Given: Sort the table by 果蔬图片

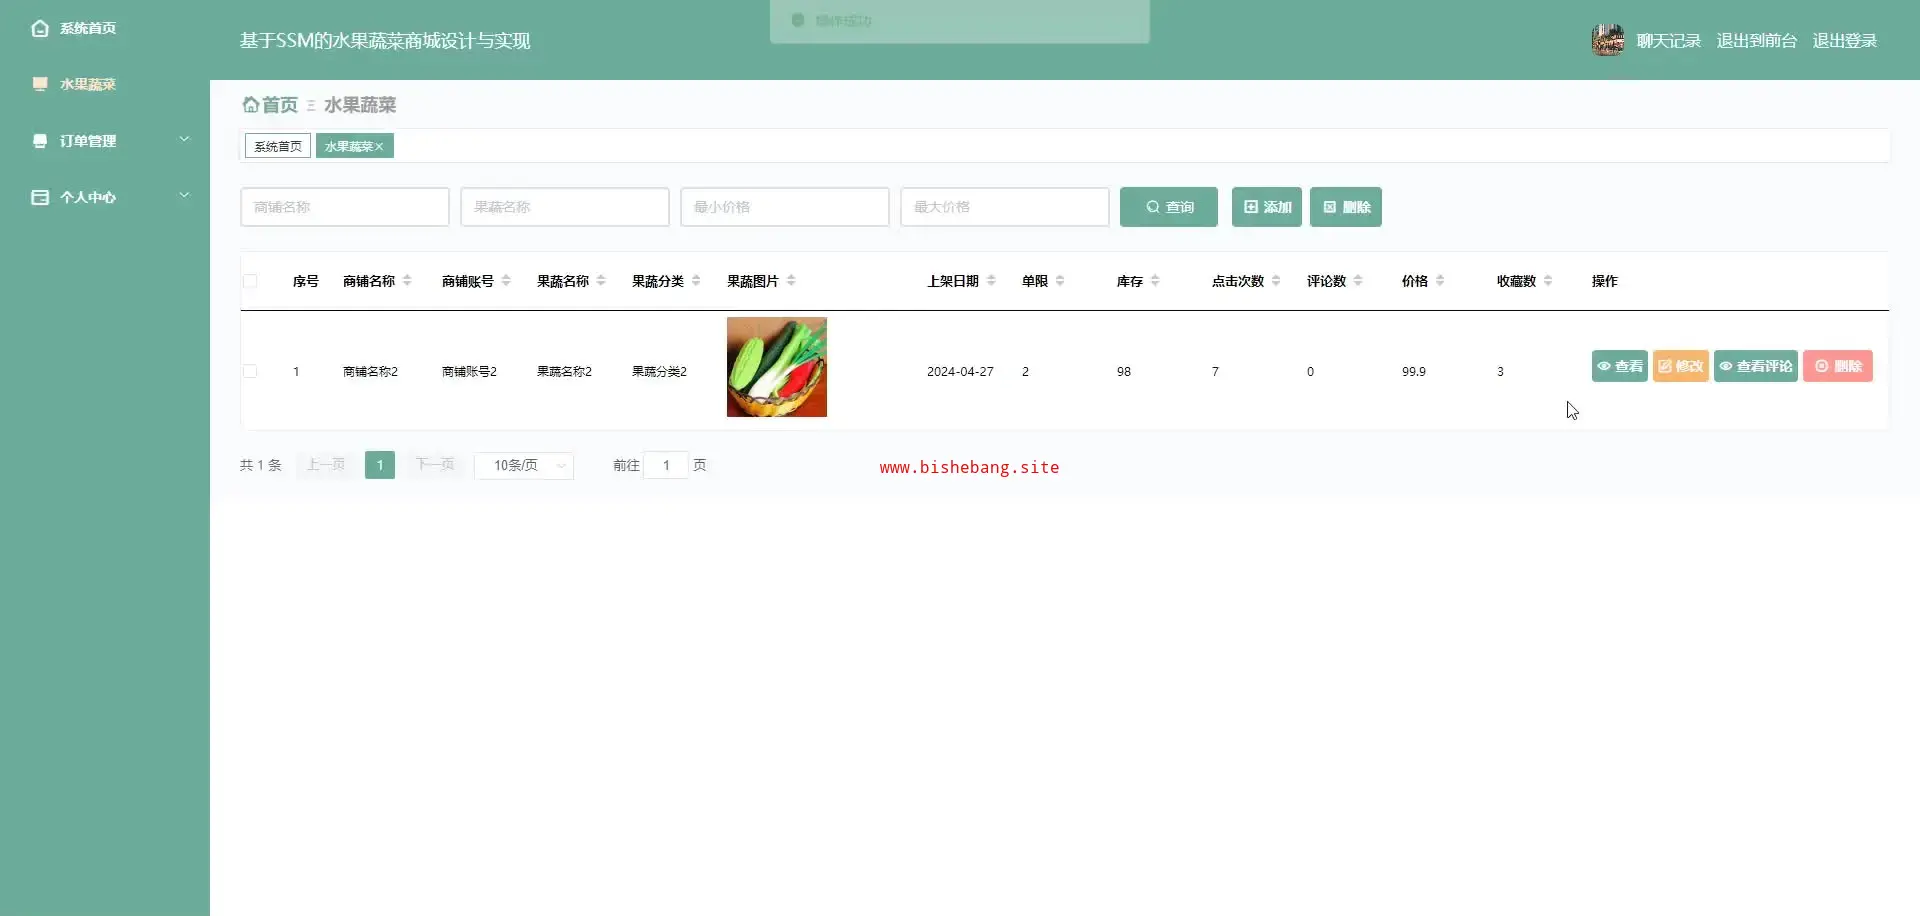Looking at the screenshot, I should 791,281.
